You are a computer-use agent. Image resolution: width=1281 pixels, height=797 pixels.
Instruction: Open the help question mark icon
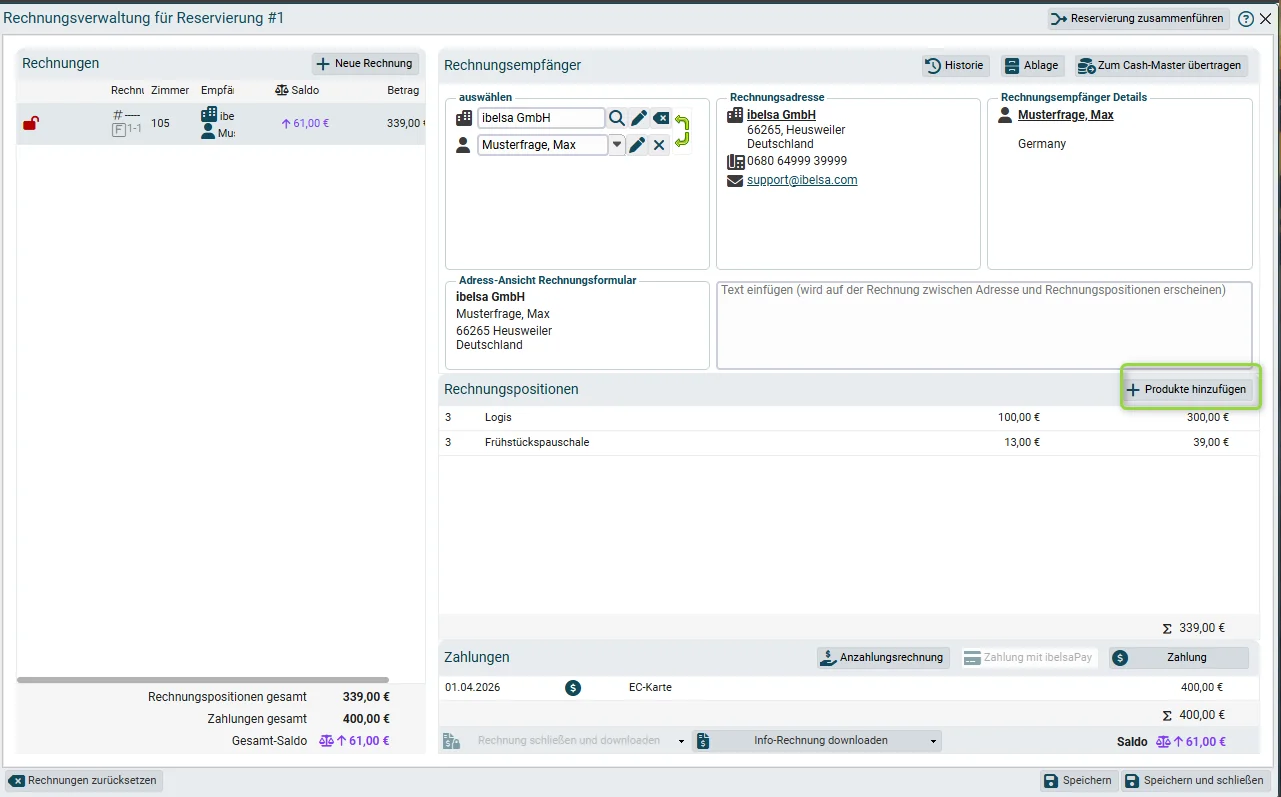(x=1246, y=19)
